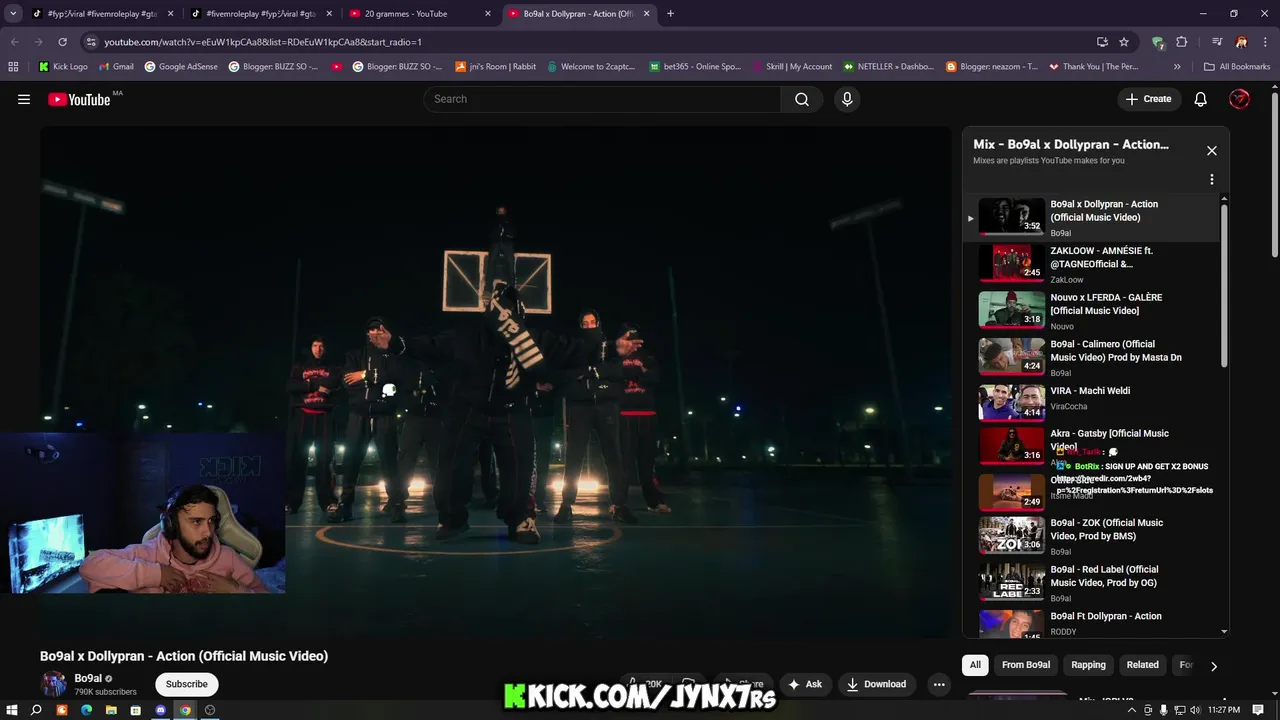Subscribe to Bo9al channel
Screen dimensions: 1280x720
[x=186, y=684]
